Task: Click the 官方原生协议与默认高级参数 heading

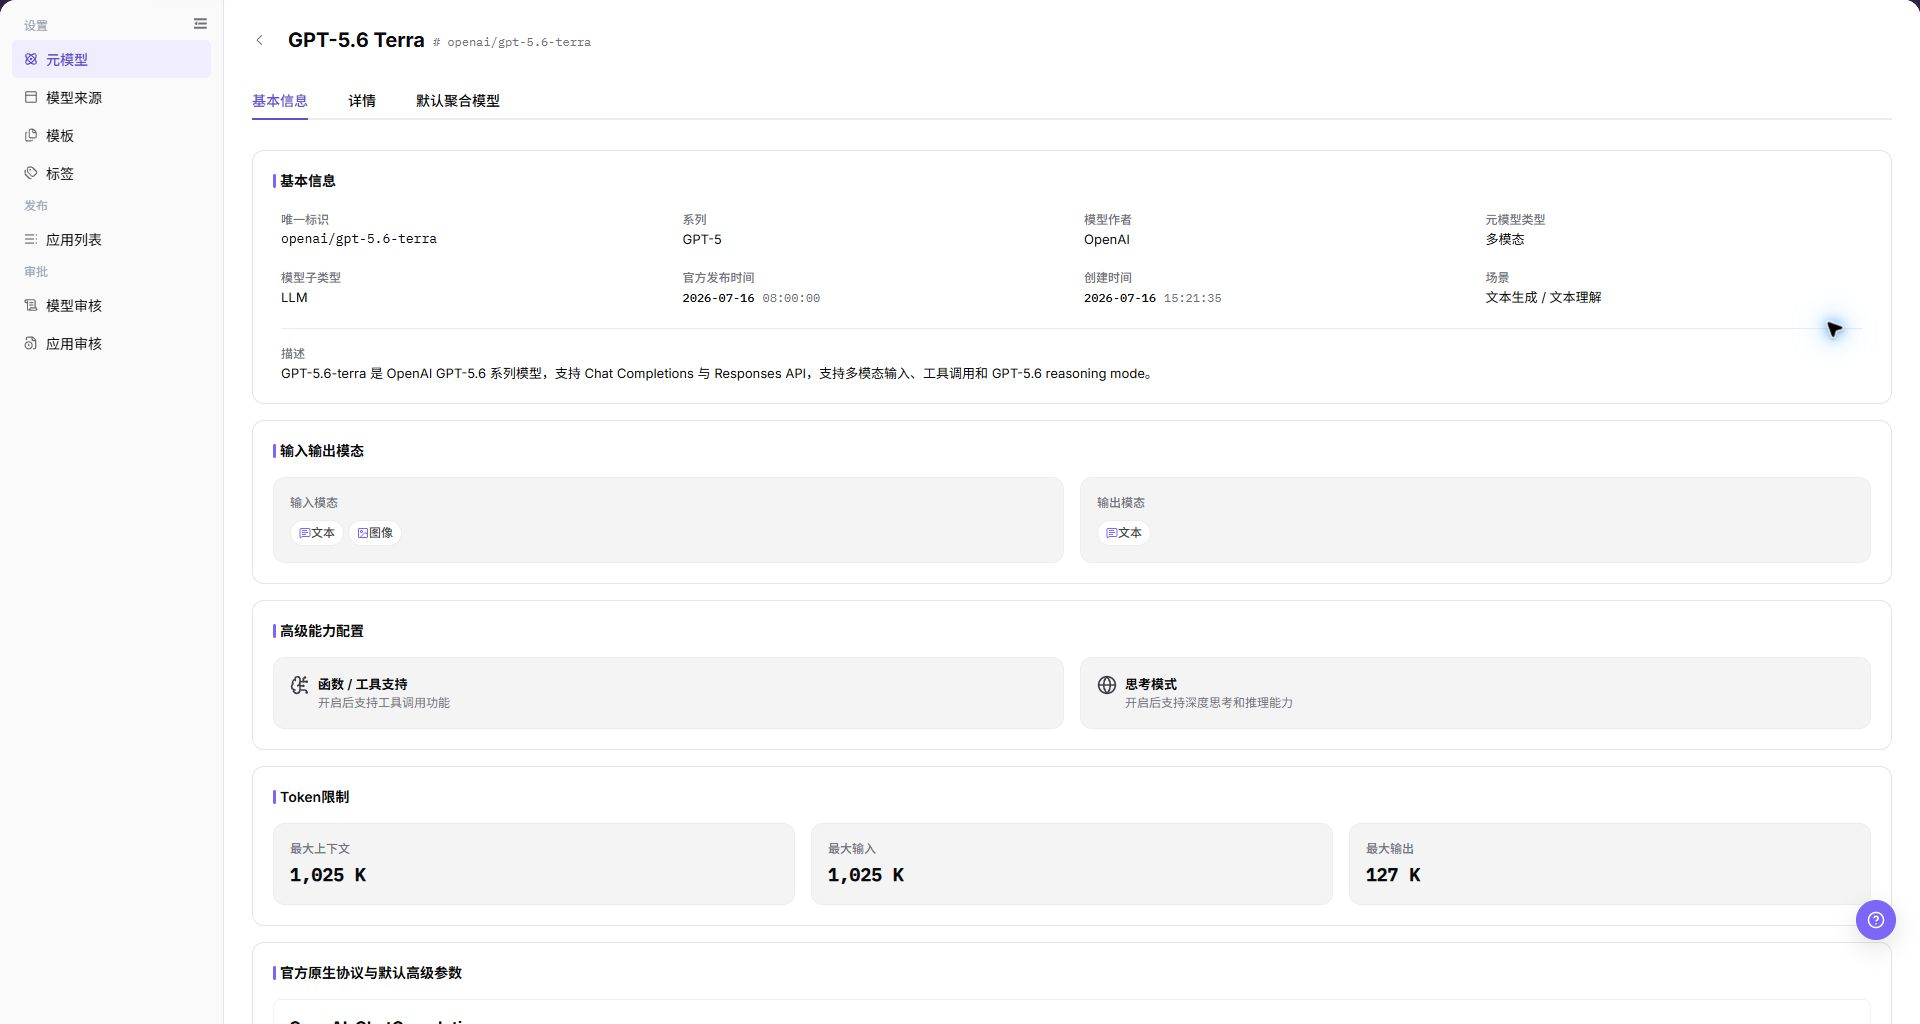Action: coord(371,973)
